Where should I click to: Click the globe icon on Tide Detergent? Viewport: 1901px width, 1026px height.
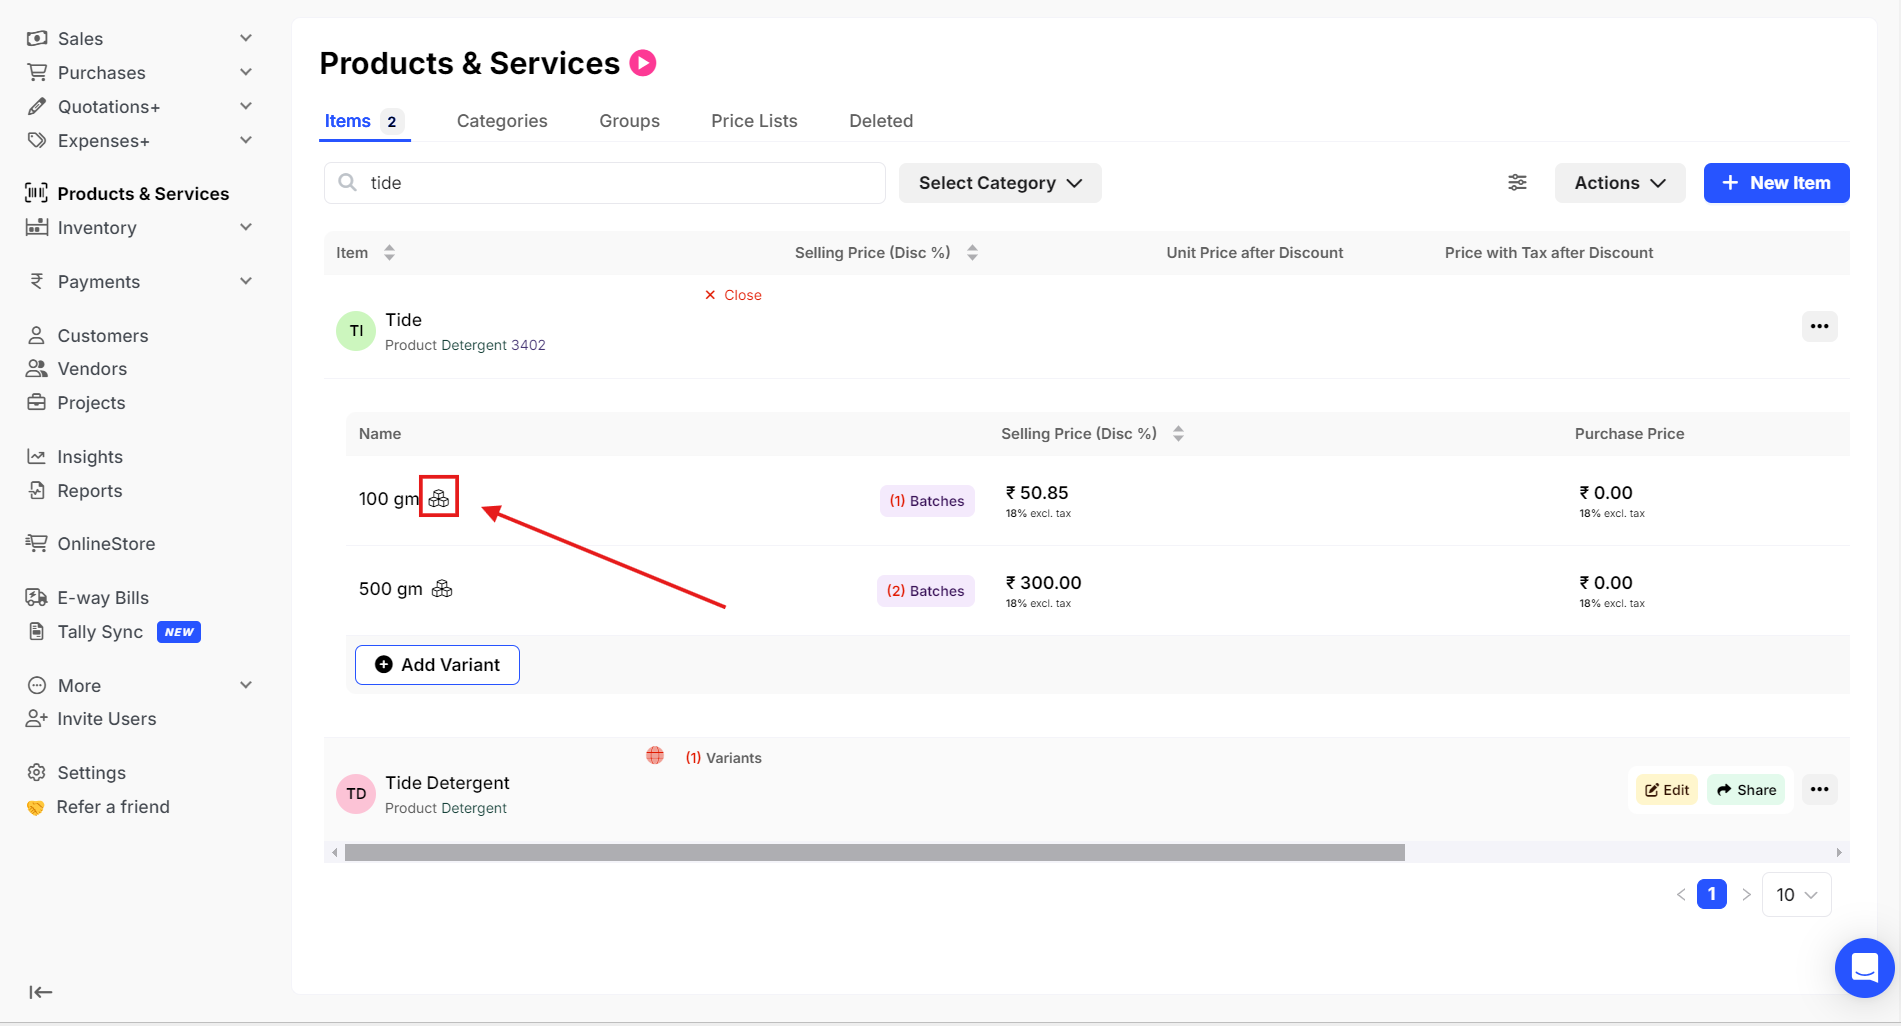[x=655, y=756]
